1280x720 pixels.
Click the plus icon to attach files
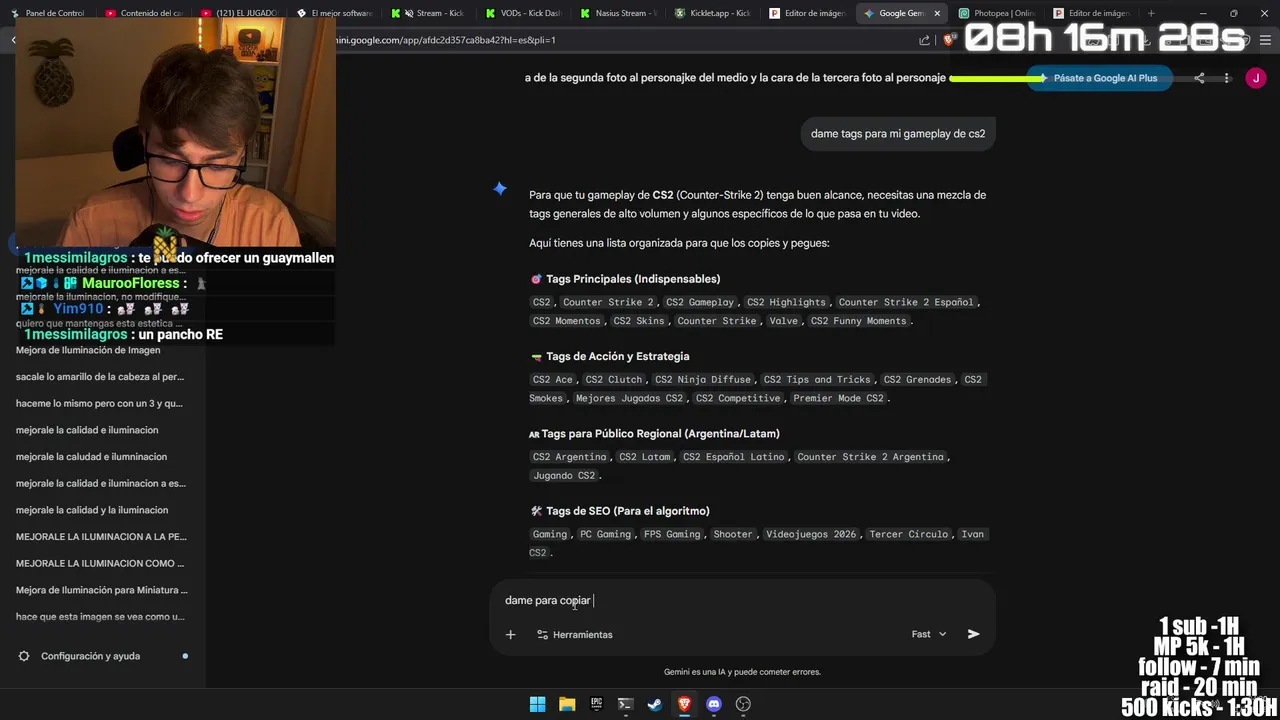pos(510,634)
